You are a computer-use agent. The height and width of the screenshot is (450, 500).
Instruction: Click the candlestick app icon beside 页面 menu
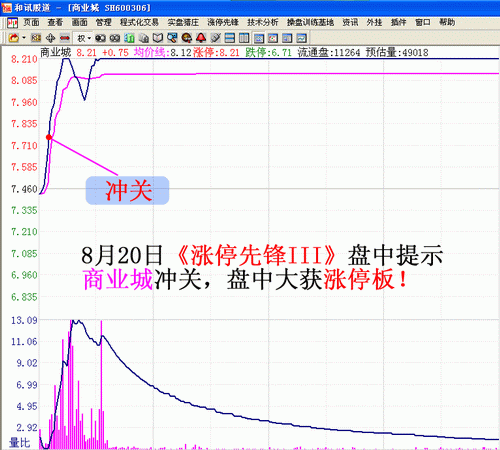[13, 23]
